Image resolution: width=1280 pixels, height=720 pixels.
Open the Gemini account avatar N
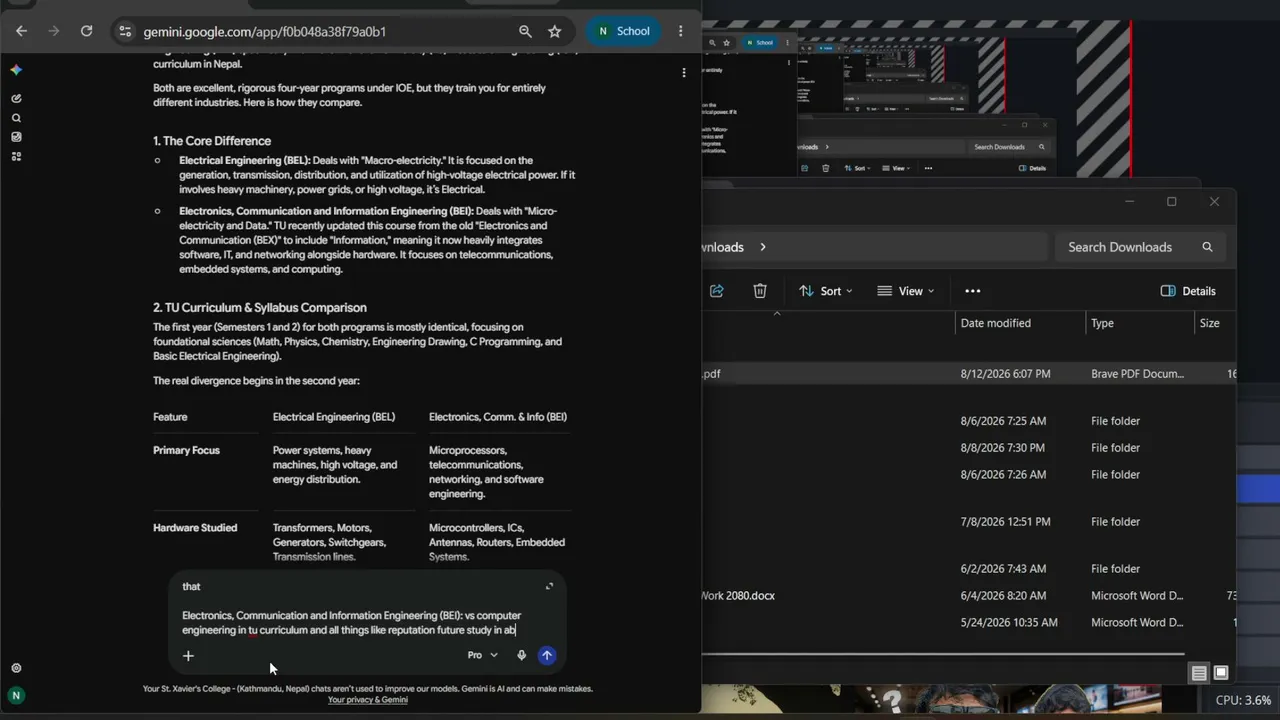16,695
